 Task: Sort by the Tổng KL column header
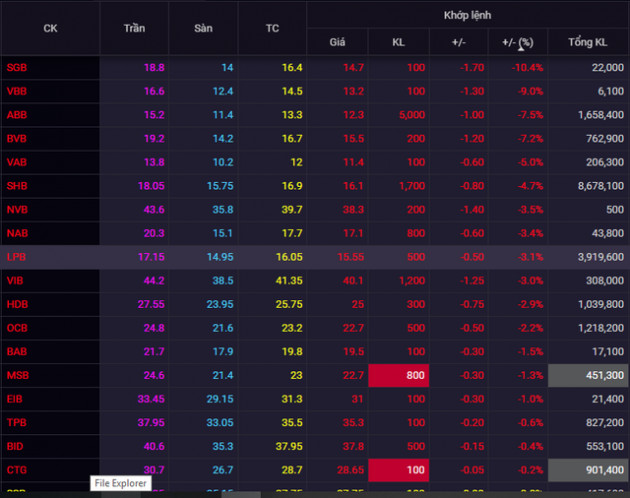[588, 42]
